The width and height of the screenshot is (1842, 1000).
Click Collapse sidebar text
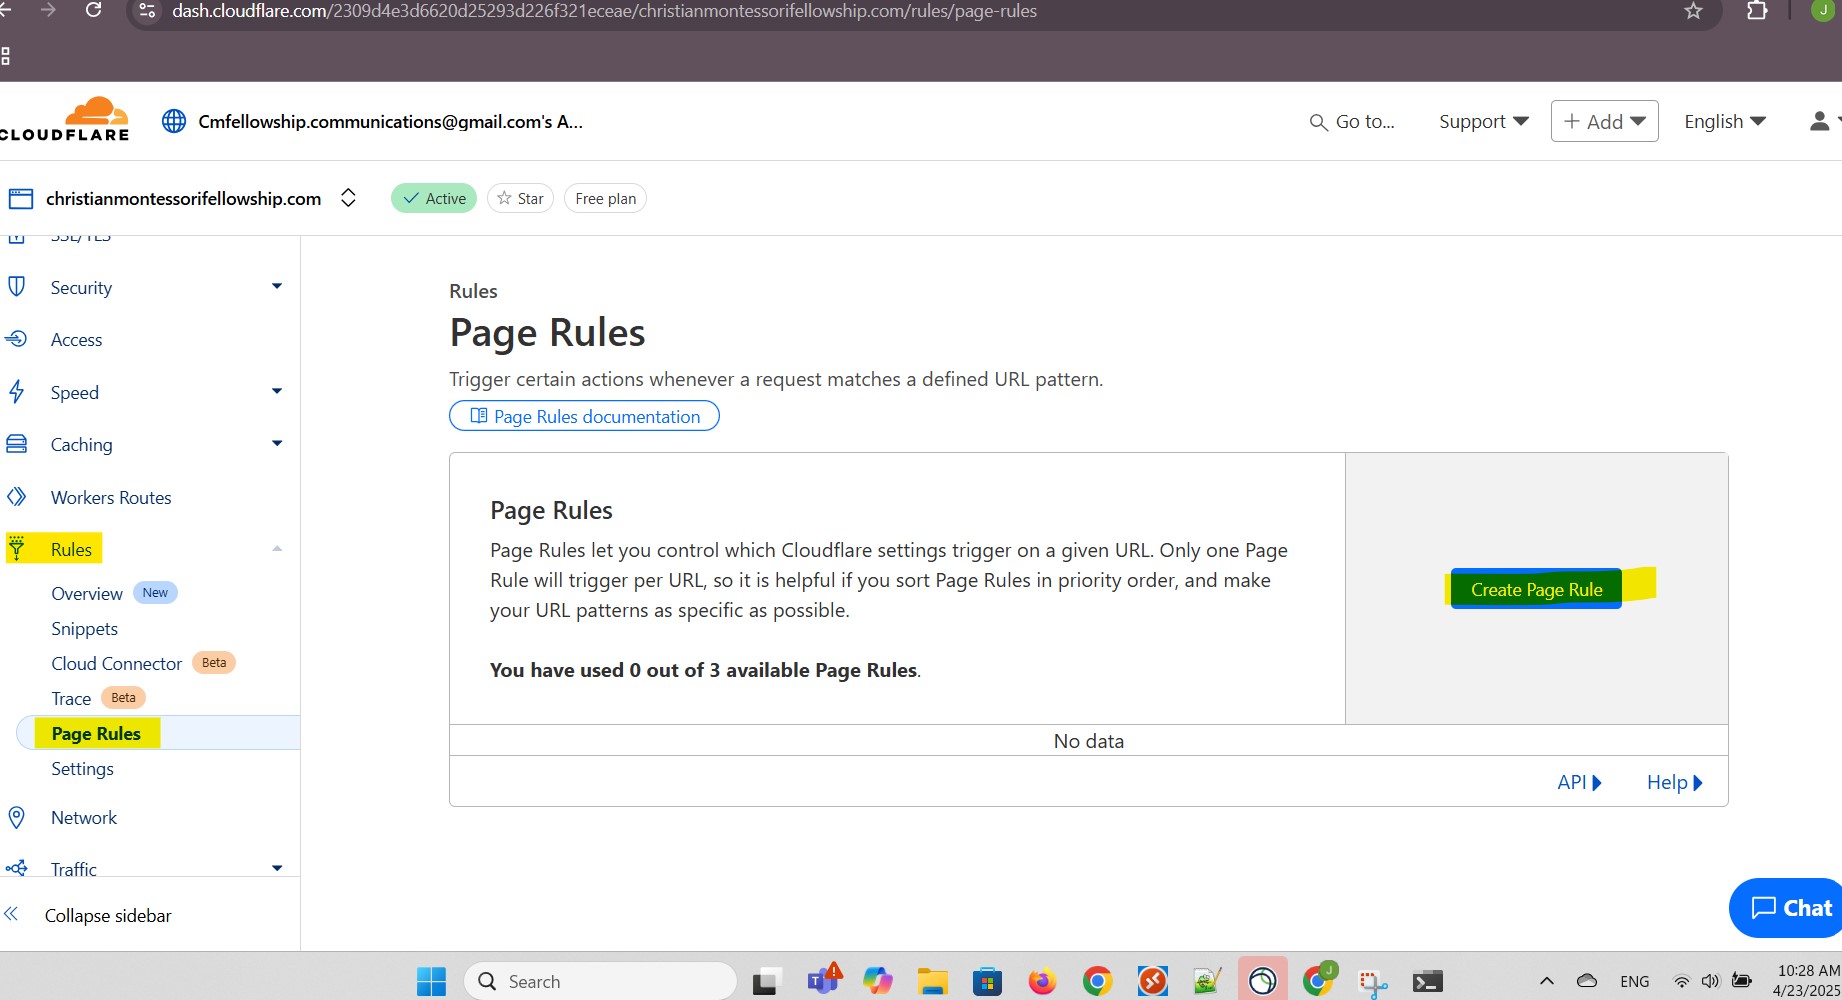point(108,915)
